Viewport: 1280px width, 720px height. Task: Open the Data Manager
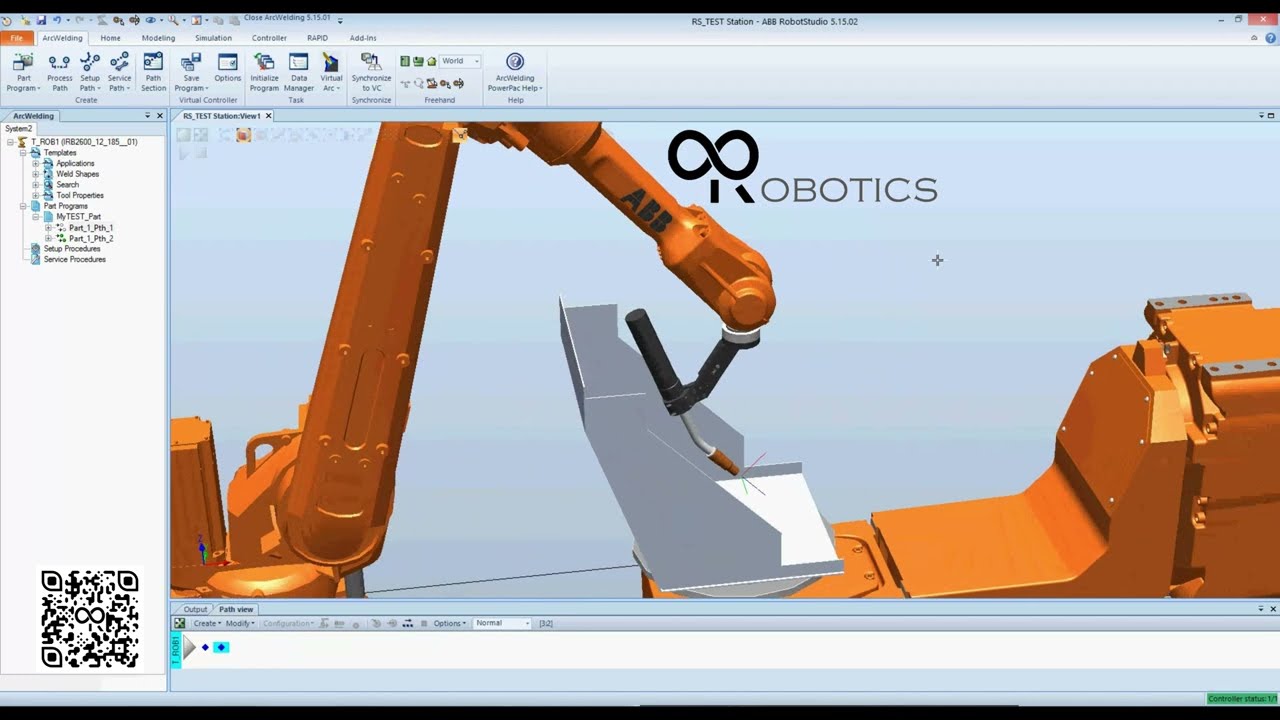pyautogui.click(x=299, y=72)
